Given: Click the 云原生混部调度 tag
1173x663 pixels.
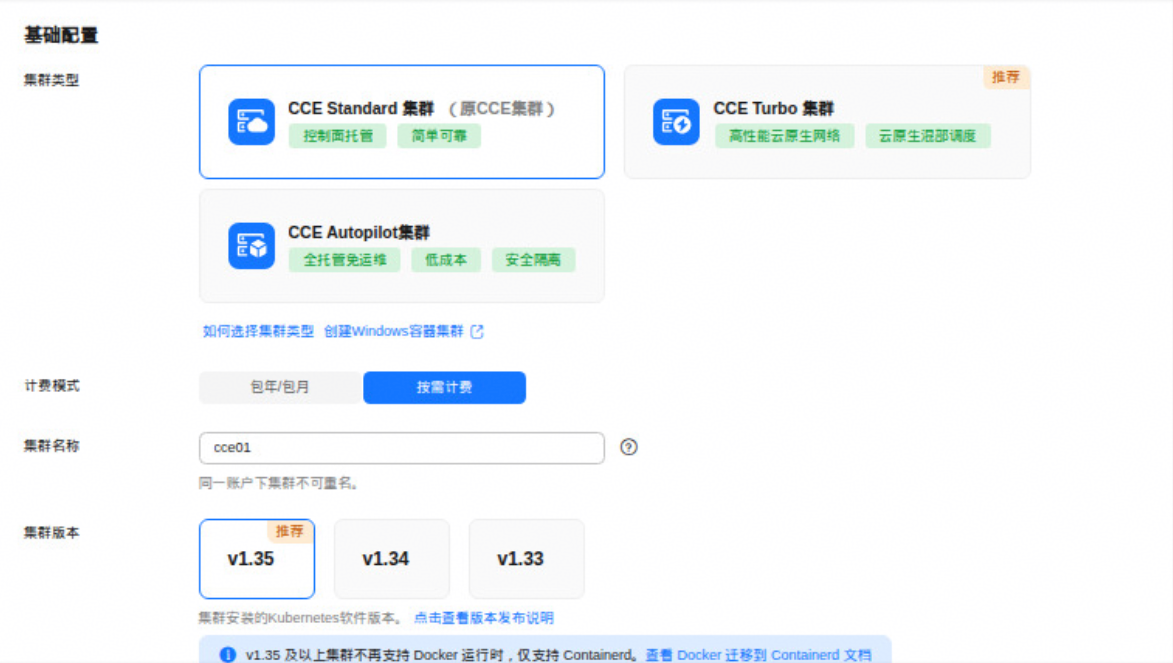Looking at the screenshot, I should (x=928, y=136).
